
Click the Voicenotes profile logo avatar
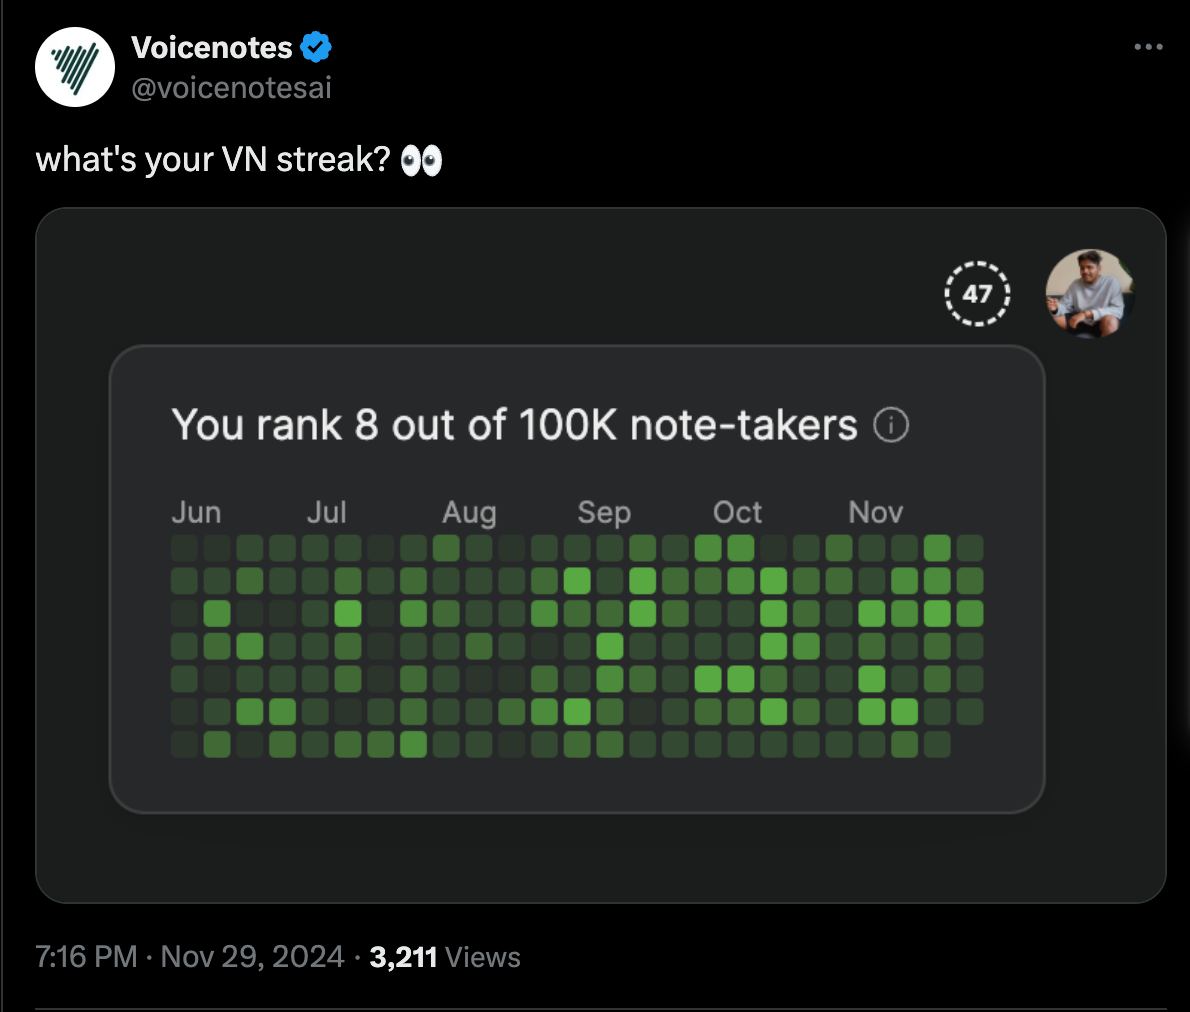[75, 67]
